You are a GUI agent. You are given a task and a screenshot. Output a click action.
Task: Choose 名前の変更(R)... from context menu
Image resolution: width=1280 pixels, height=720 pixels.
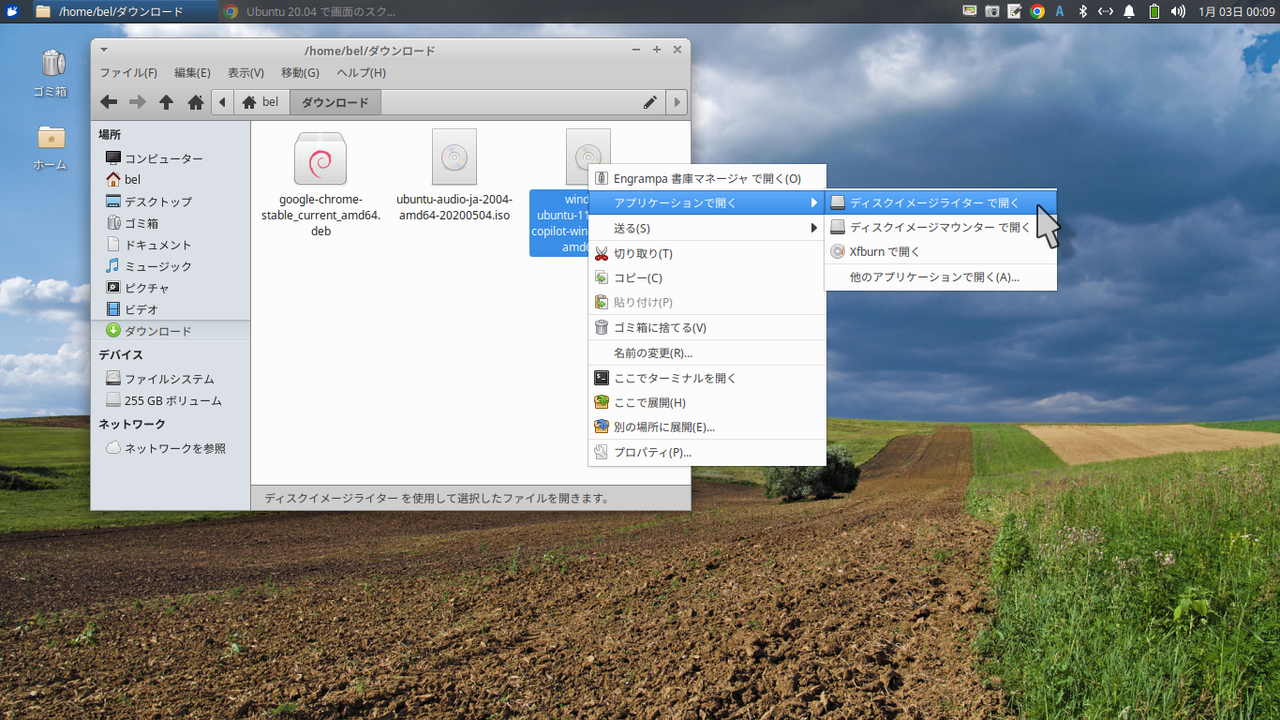tap(707, 353)
